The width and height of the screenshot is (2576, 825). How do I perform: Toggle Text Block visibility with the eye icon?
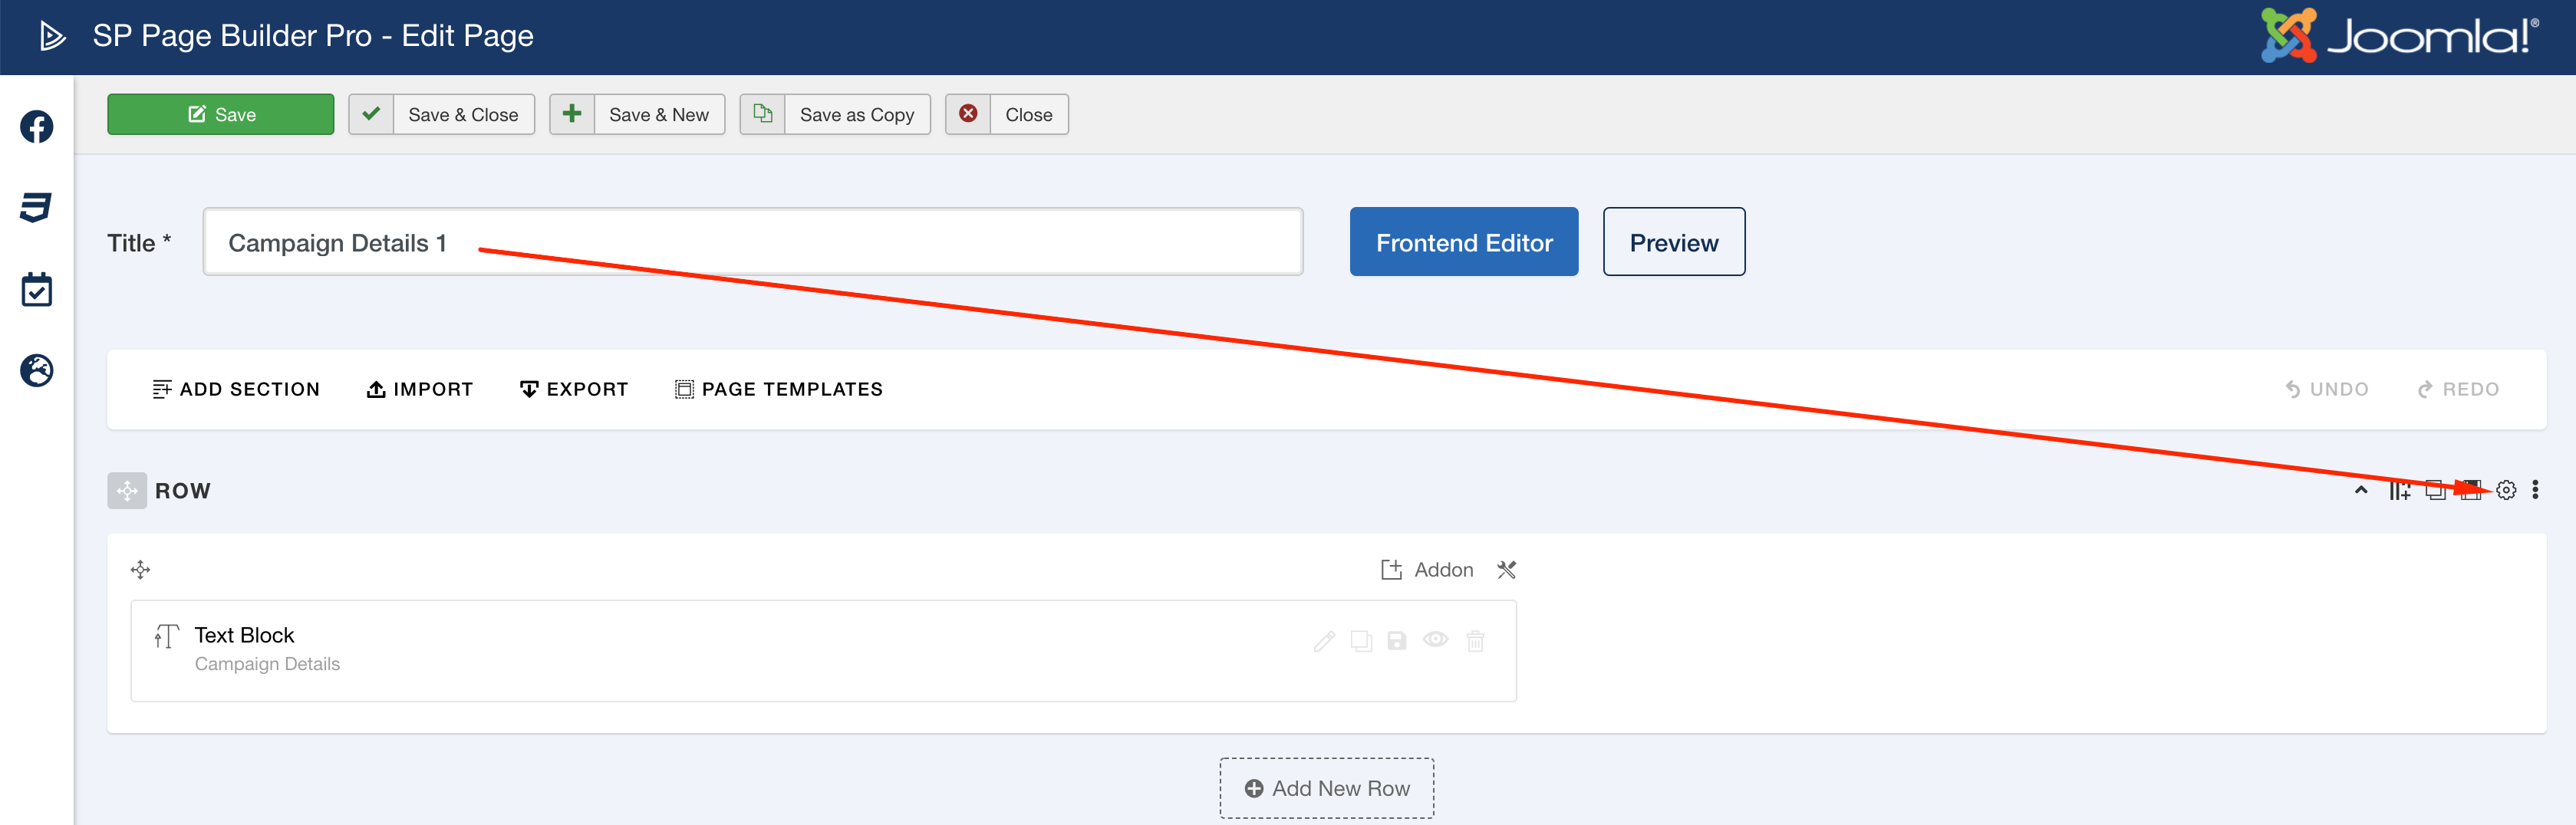pyautogui.click(x=1437, y=641)
